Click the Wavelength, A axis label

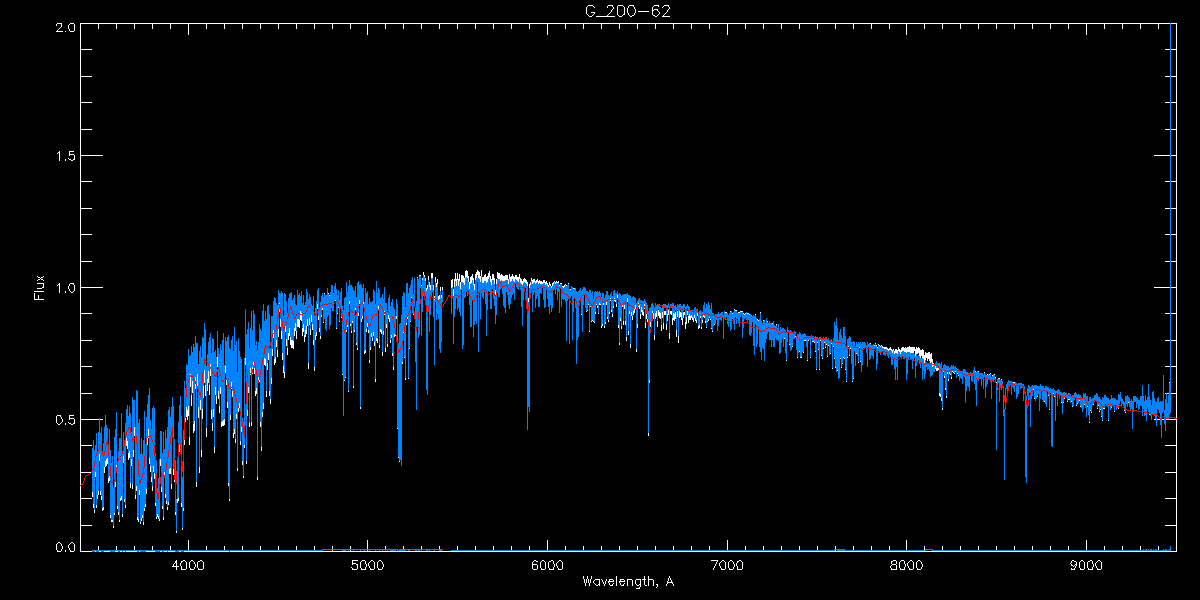coord(628,581)
